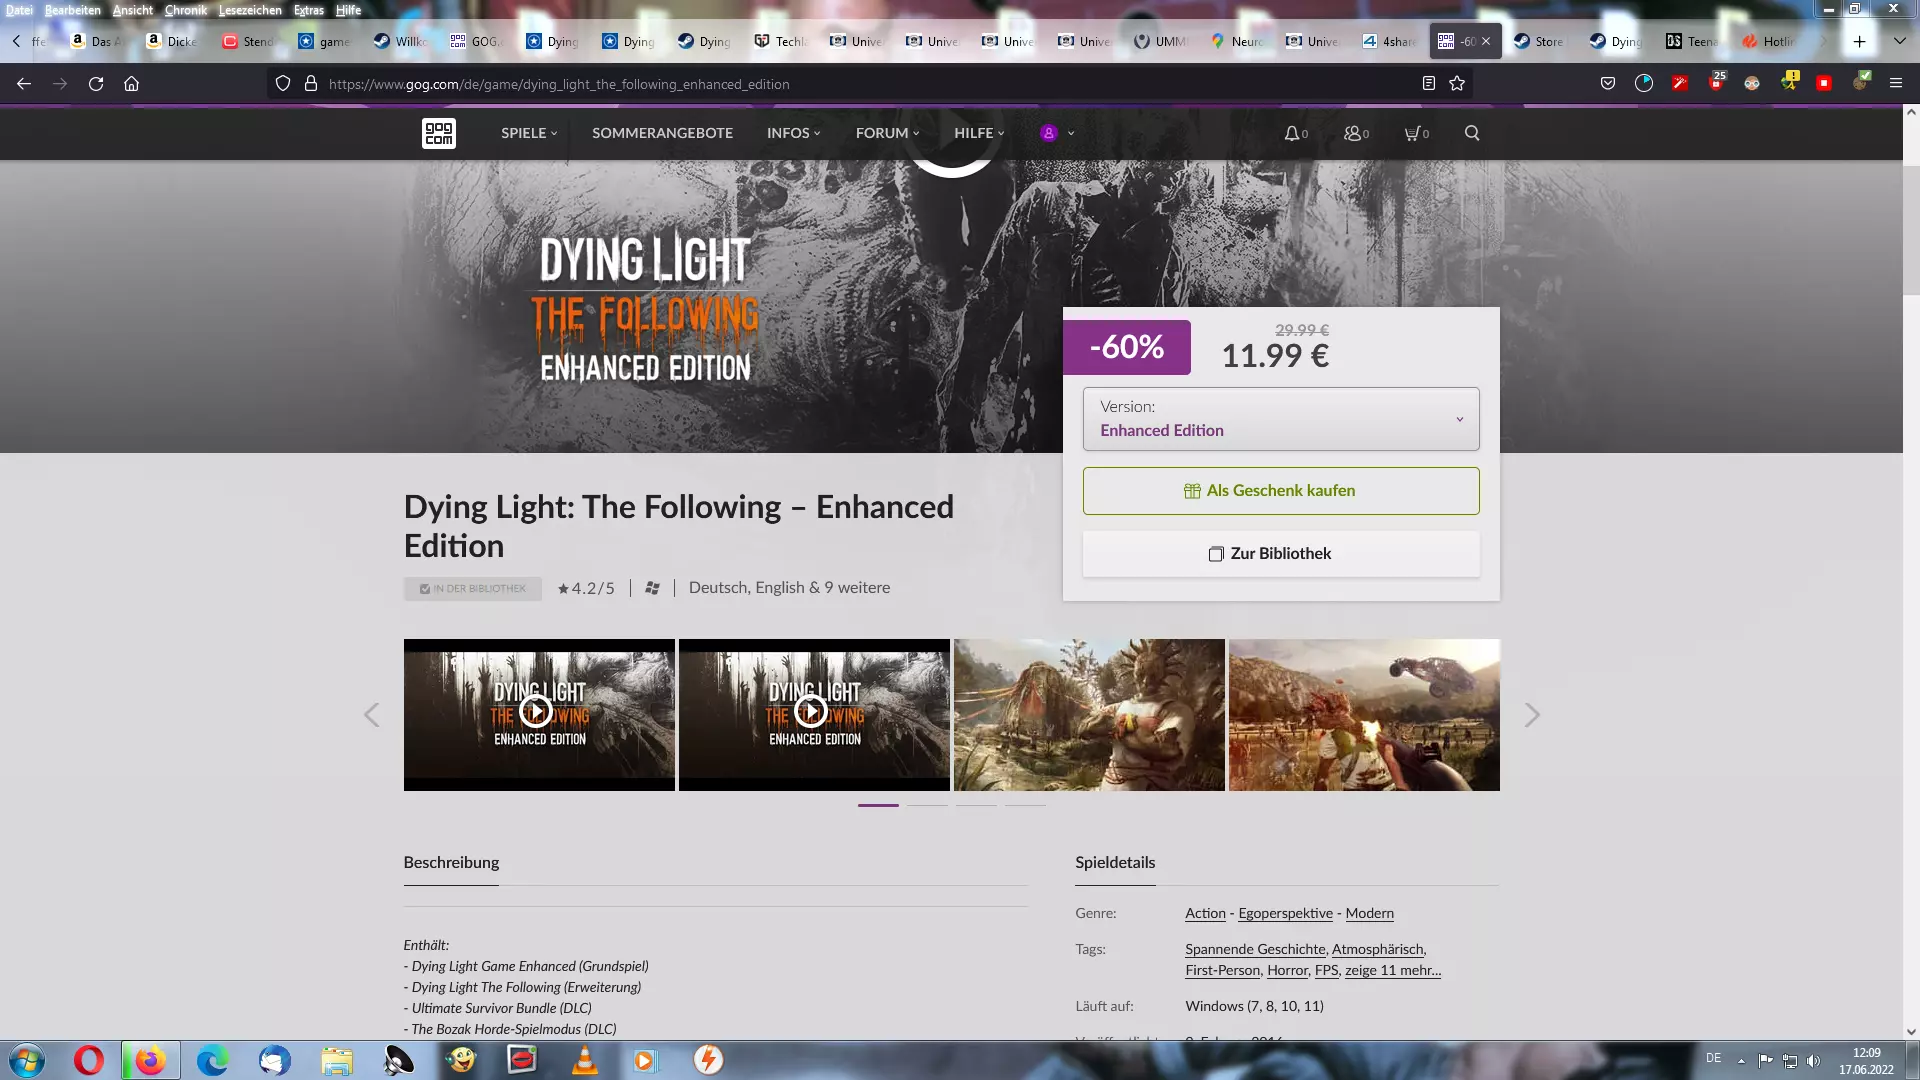Viewport: 1920px width, 1080px height.
Task: Open the Pocket save icon
Action: click(1608, 84)
